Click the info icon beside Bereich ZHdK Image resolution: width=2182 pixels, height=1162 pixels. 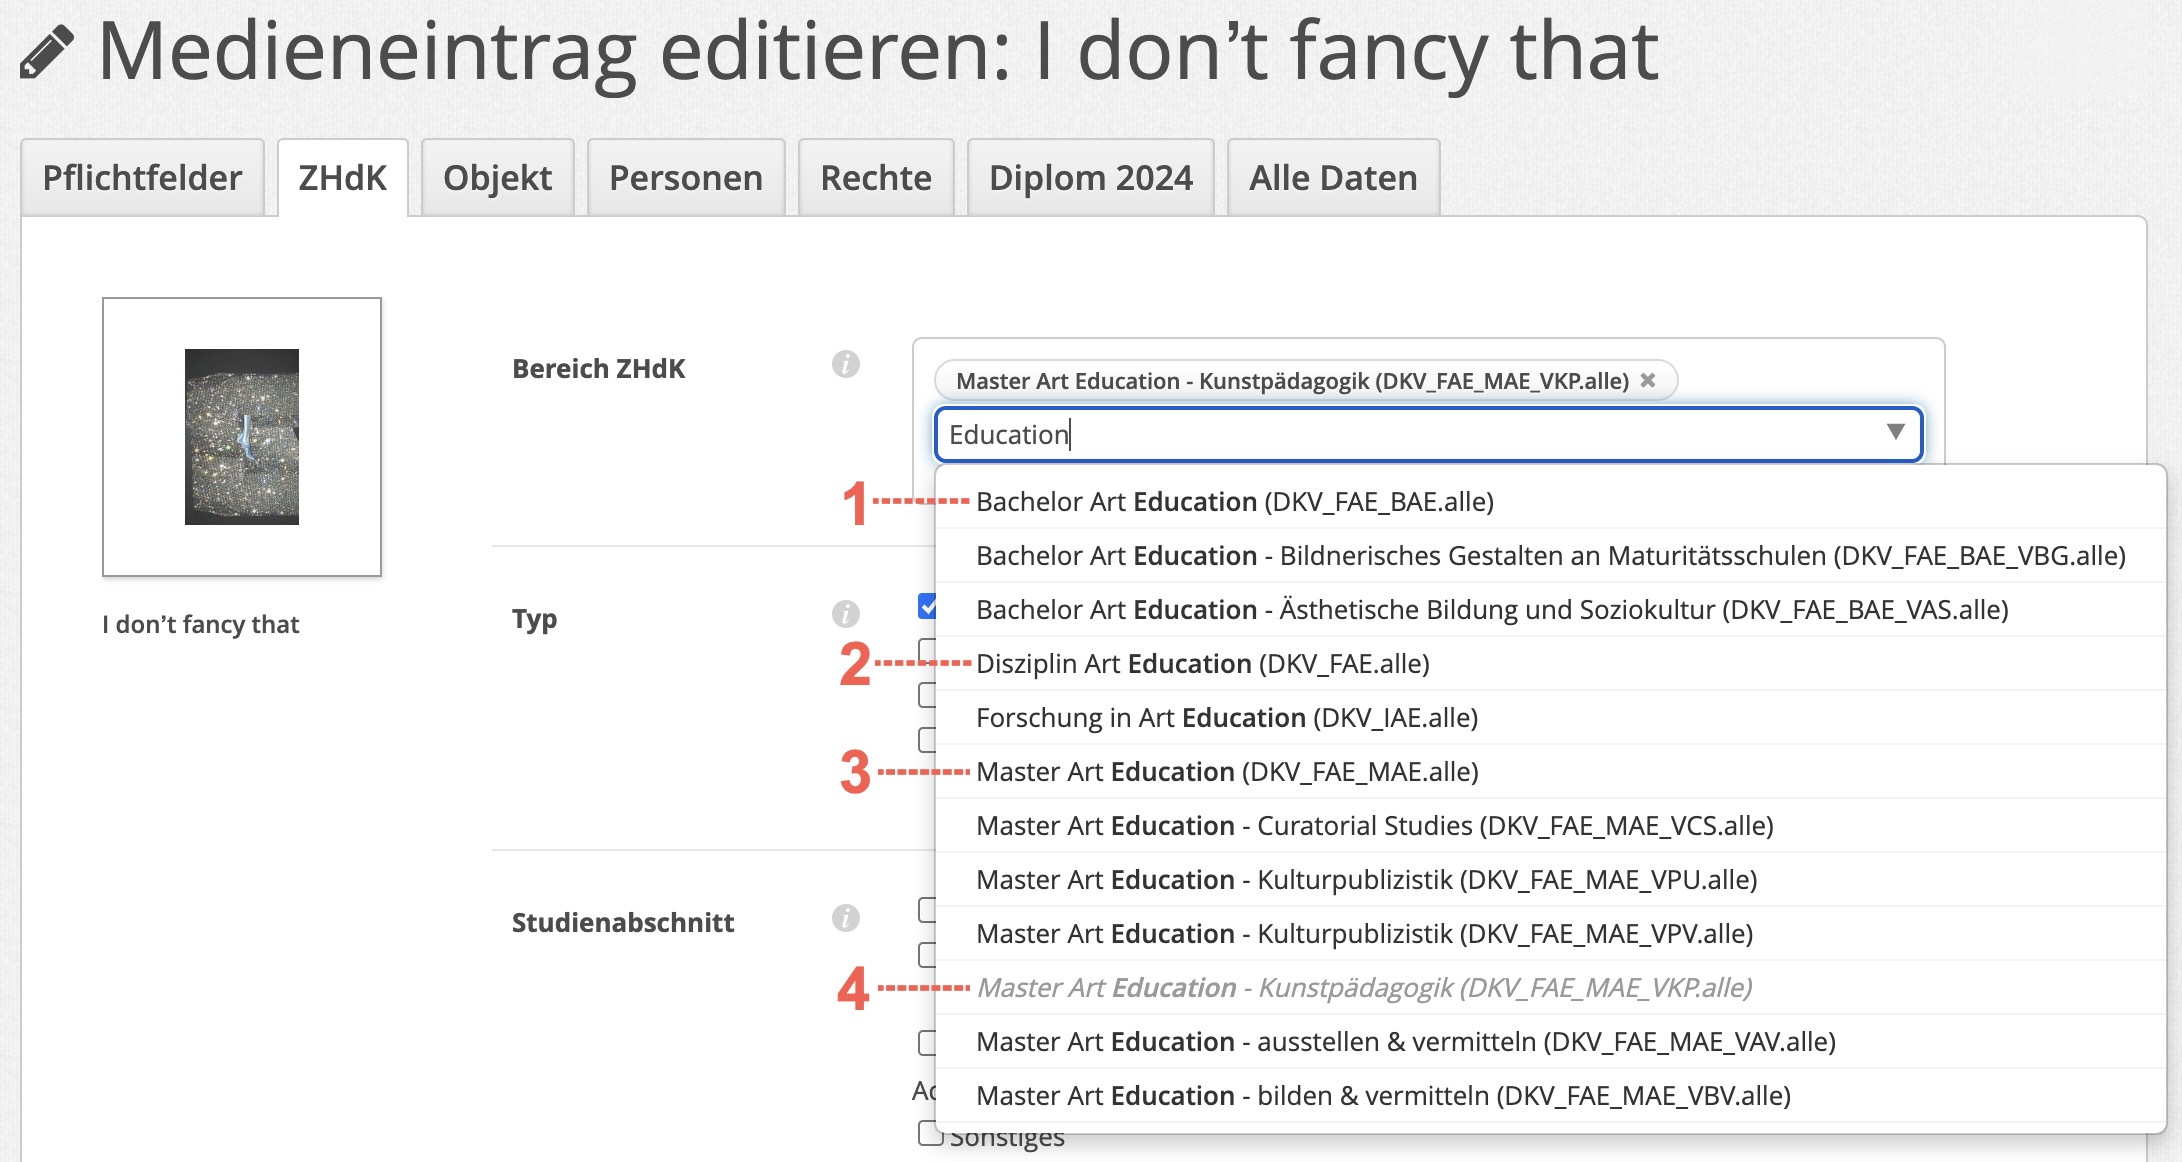(x=846, y=365)
